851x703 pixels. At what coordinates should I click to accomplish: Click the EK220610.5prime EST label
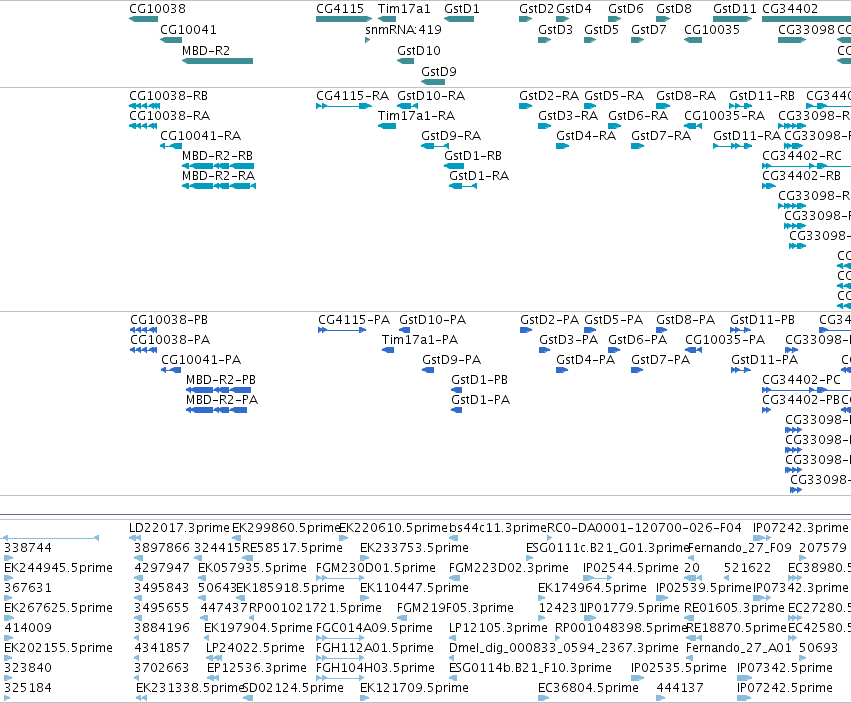click(x=393, y=528)
